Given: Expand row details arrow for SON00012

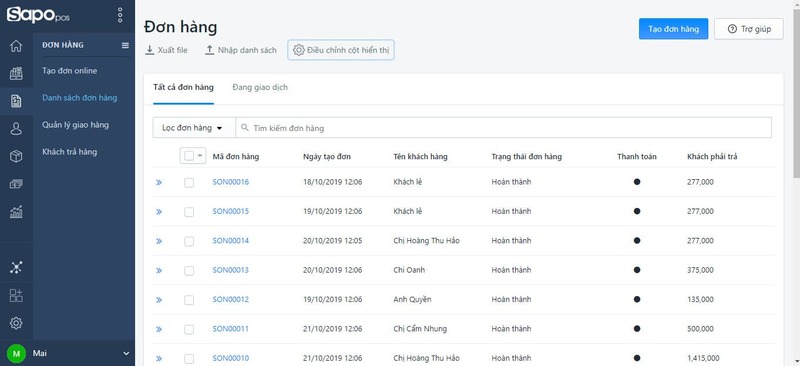Looking at the screenshot, I should 159,300.
